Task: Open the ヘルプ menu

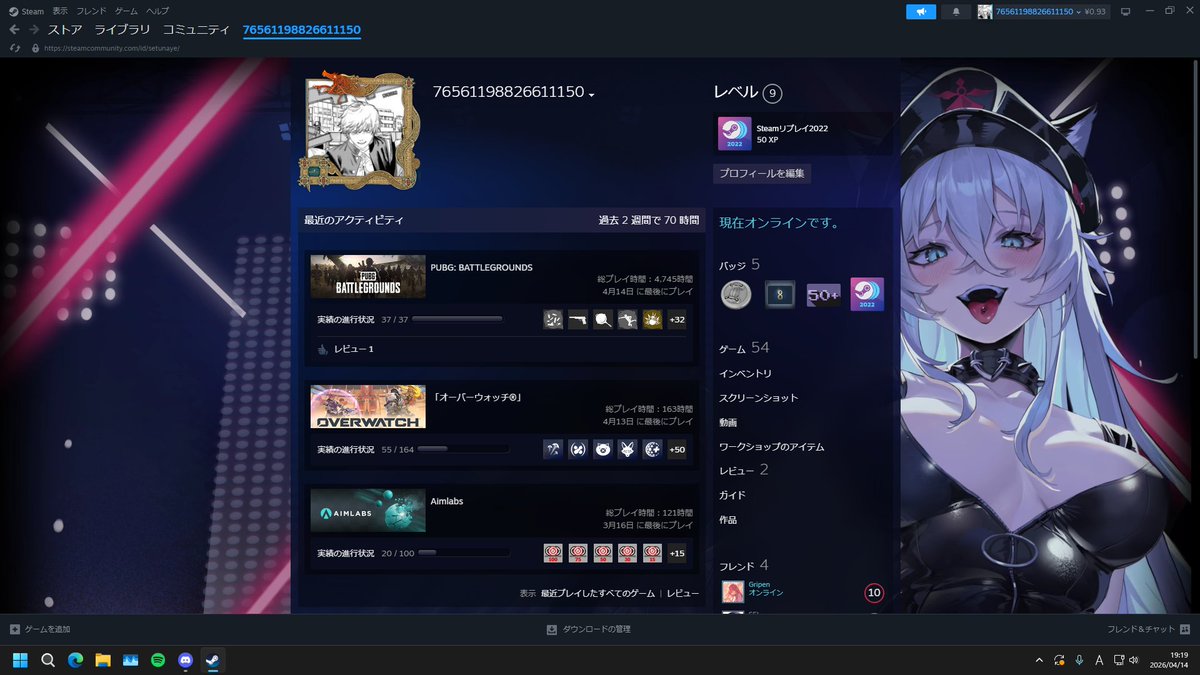Action: 158,11
